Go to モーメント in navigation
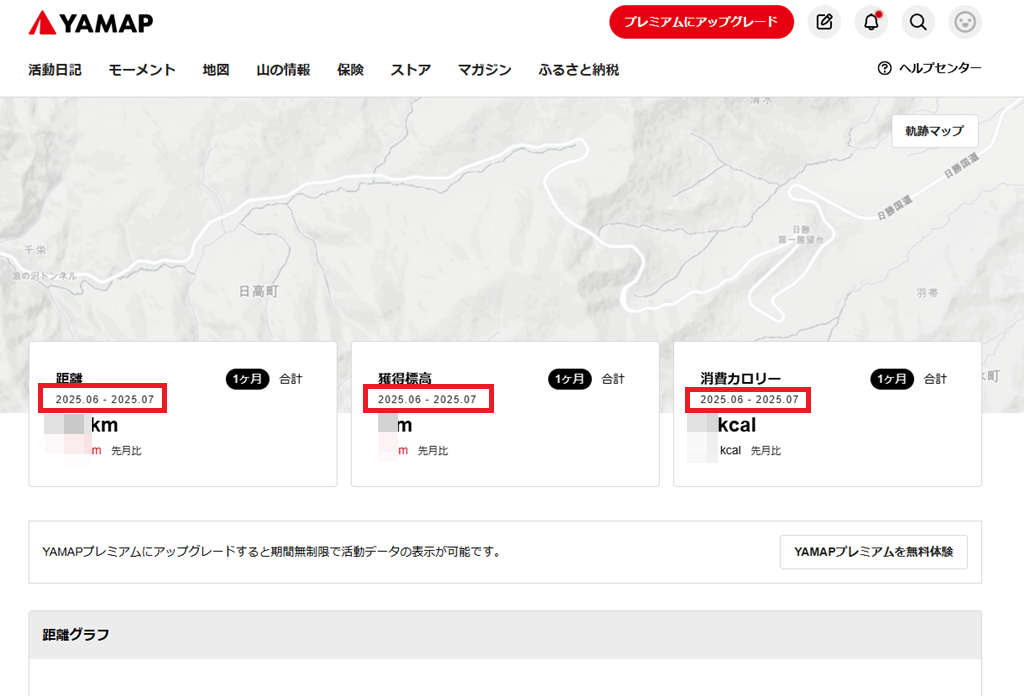This screenshot has height=696, width=1024. pos(142,70)
